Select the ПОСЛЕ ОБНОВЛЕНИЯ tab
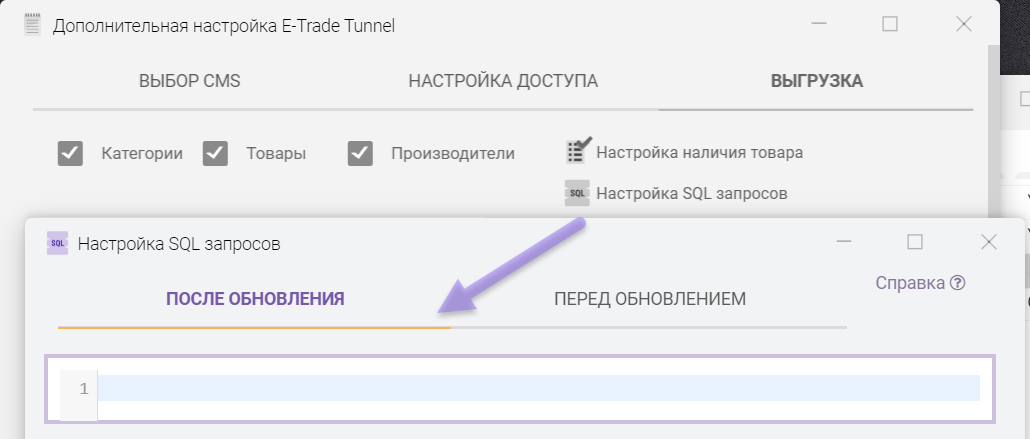 coord(255,299)
